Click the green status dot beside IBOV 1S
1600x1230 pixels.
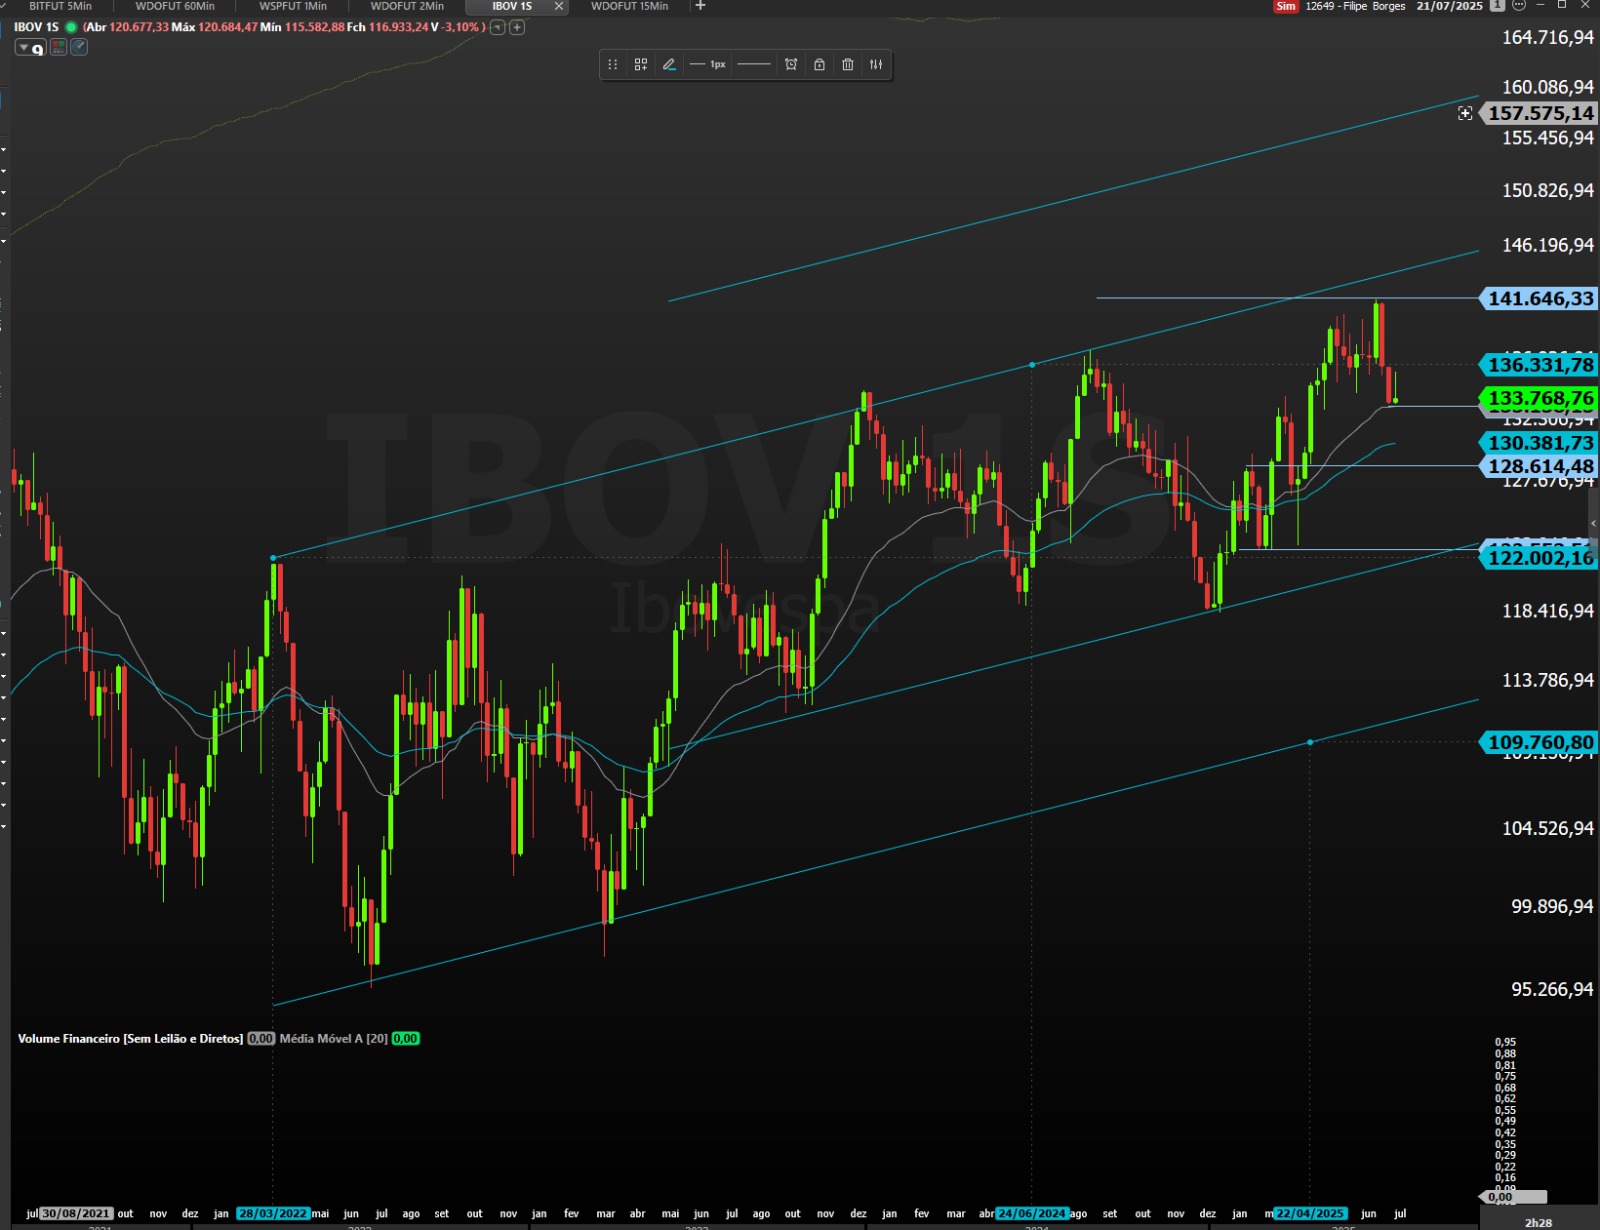71,27
